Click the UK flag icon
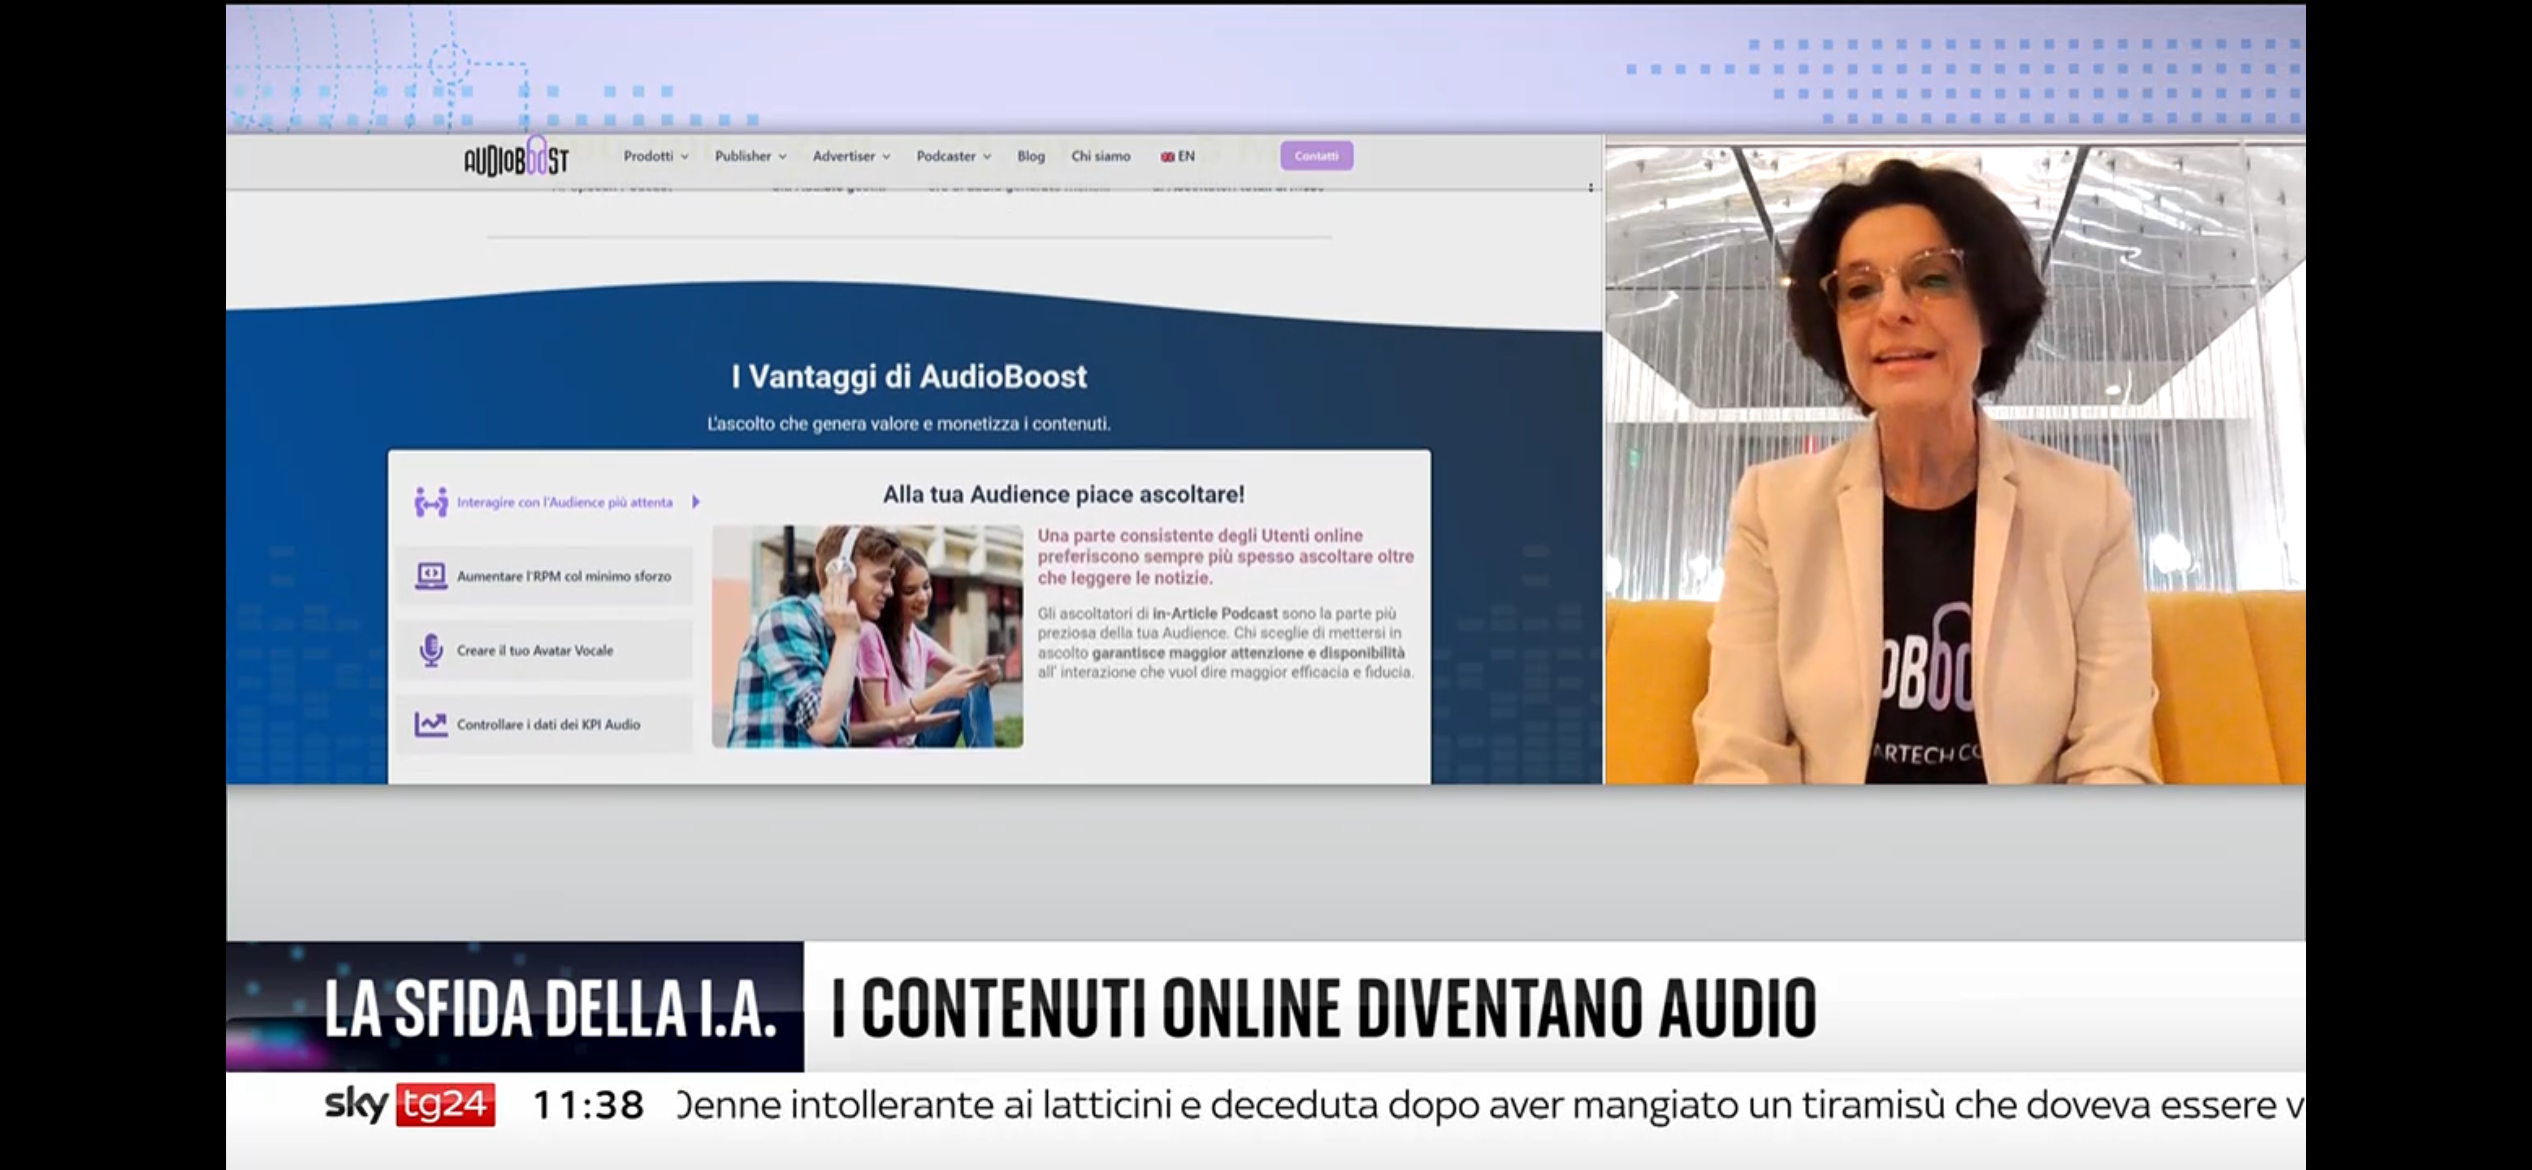Viewport: 2532px width, 1170px height. (x=1167, y=157)
